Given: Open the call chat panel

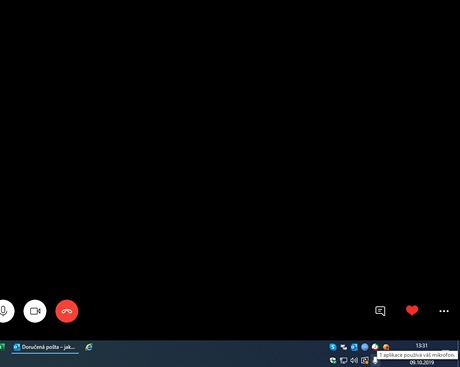Looking at the screenshot, I should point(380,311).
